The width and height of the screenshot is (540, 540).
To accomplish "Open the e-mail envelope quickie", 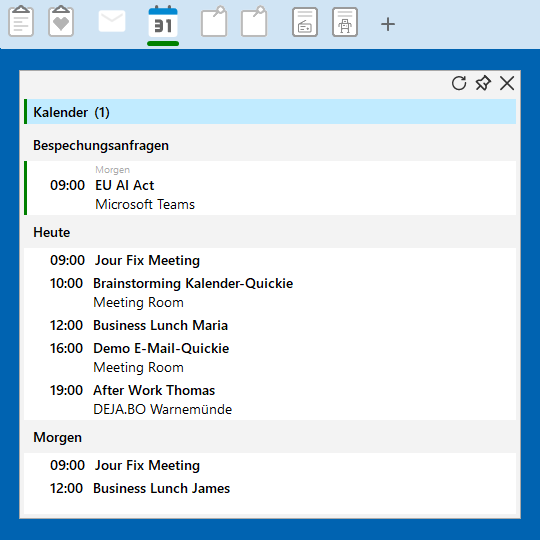I will click(x=112, y=21).
